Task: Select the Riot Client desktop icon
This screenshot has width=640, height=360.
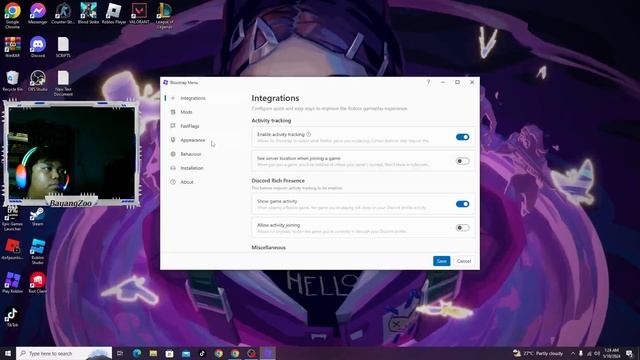Action: [x=38, y=283]
